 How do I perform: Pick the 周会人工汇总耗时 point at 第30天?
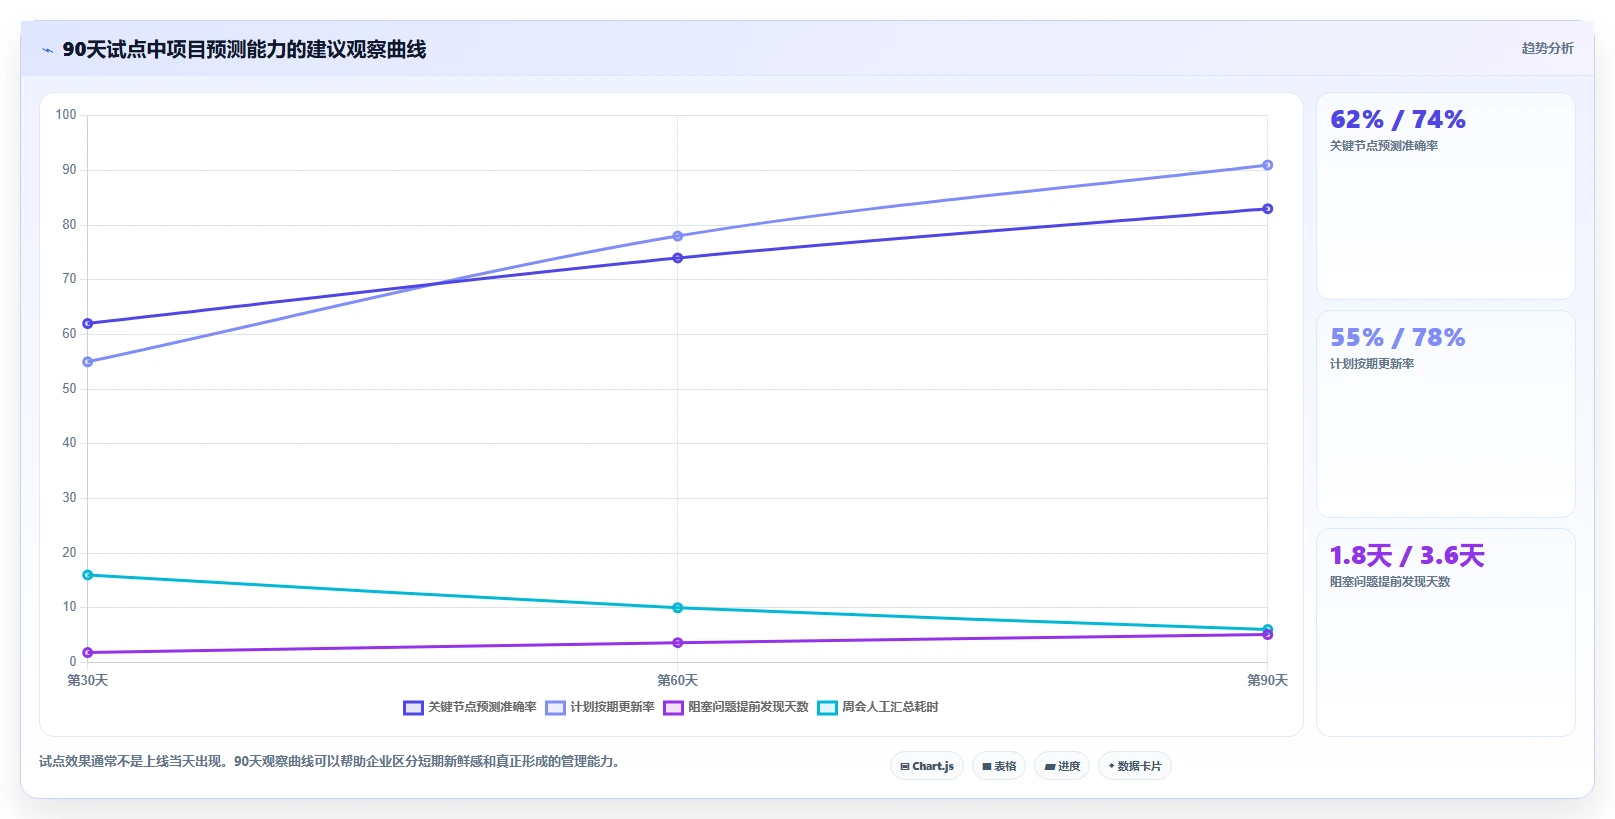point(88,575)
